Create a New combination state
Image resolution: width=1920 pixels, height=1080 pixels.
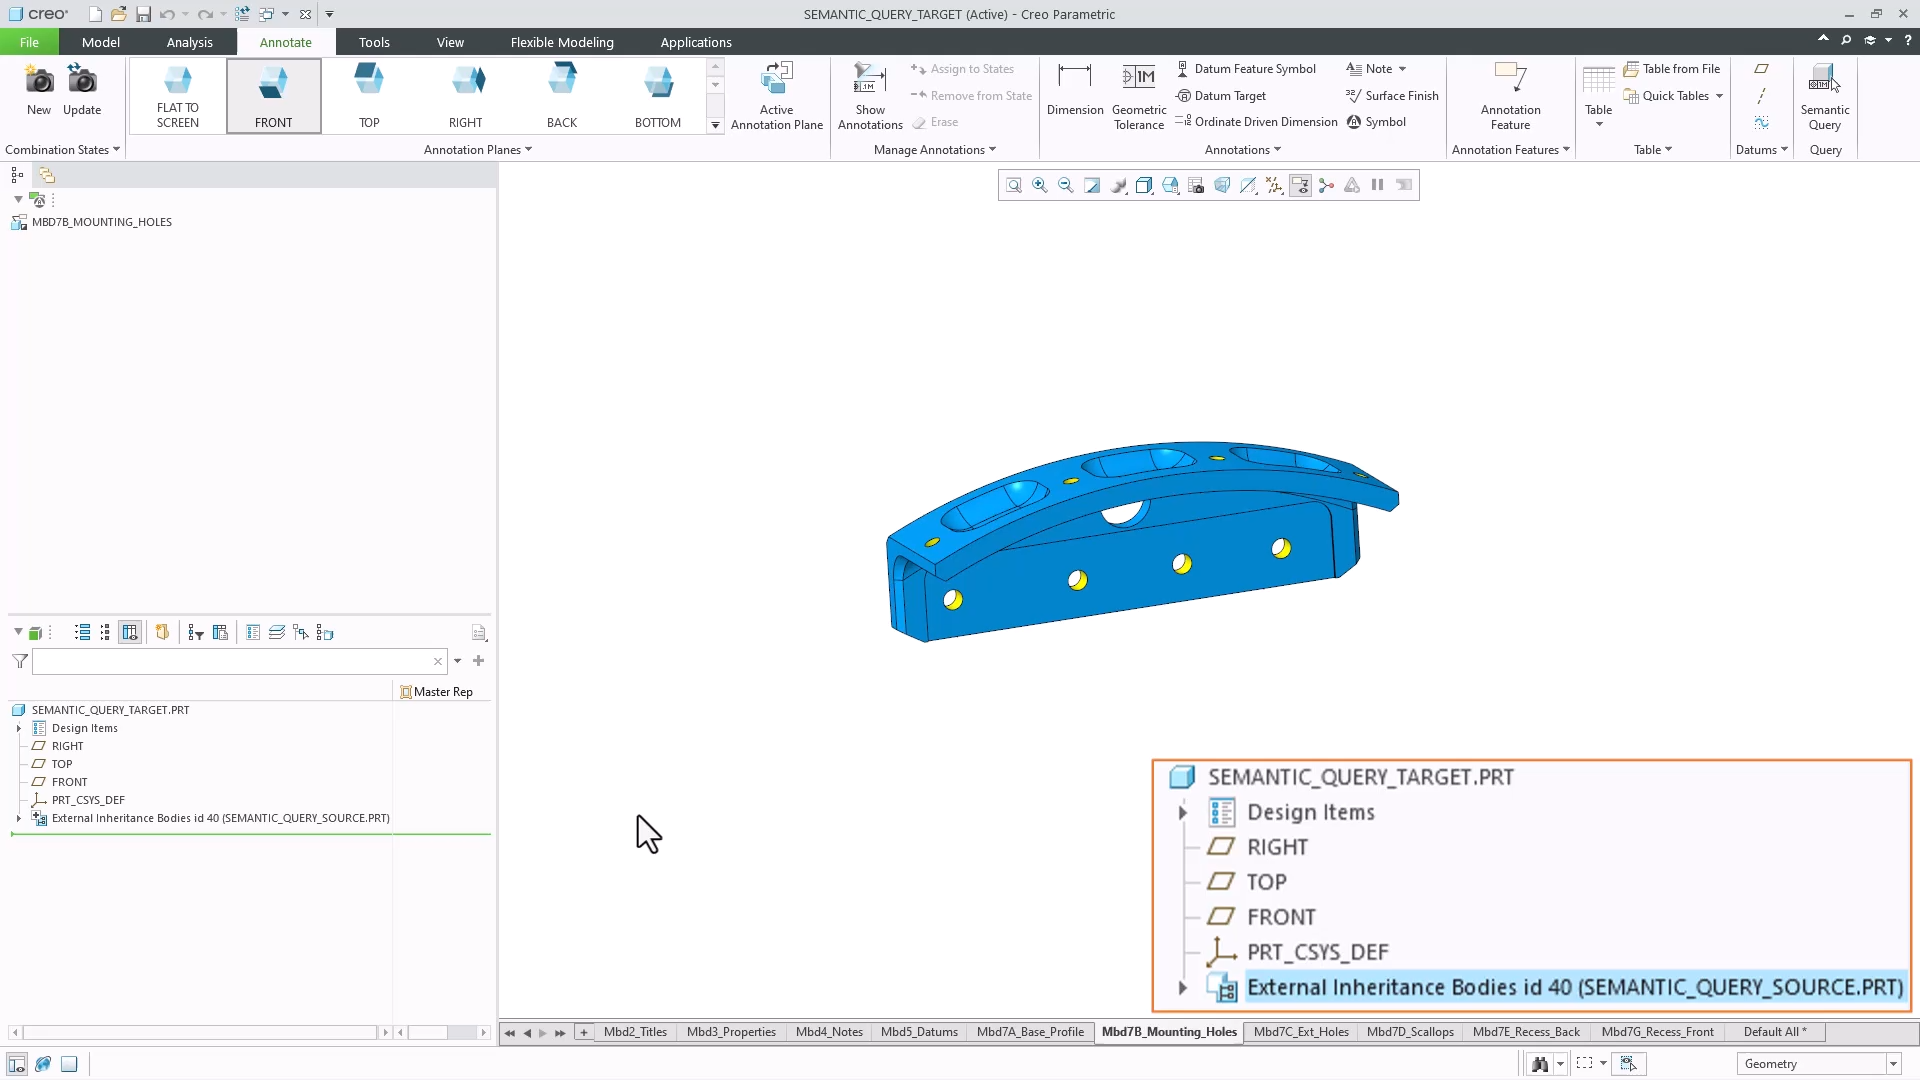click(x=39, y=90)
